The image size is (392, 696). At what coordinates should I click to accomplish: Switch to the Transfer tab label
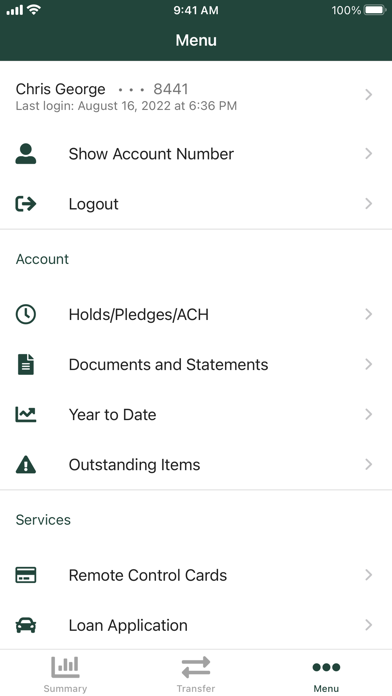pos(196,688)
